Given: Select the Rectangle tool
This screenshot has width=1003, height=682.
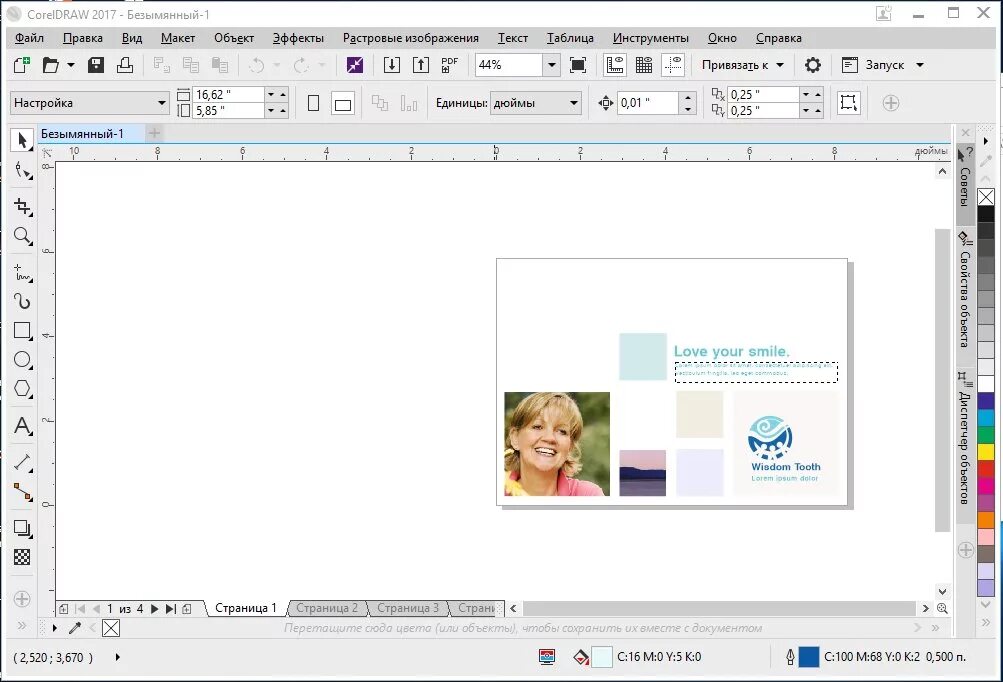Looking at the screenshot, I should [x=22, y=330].
